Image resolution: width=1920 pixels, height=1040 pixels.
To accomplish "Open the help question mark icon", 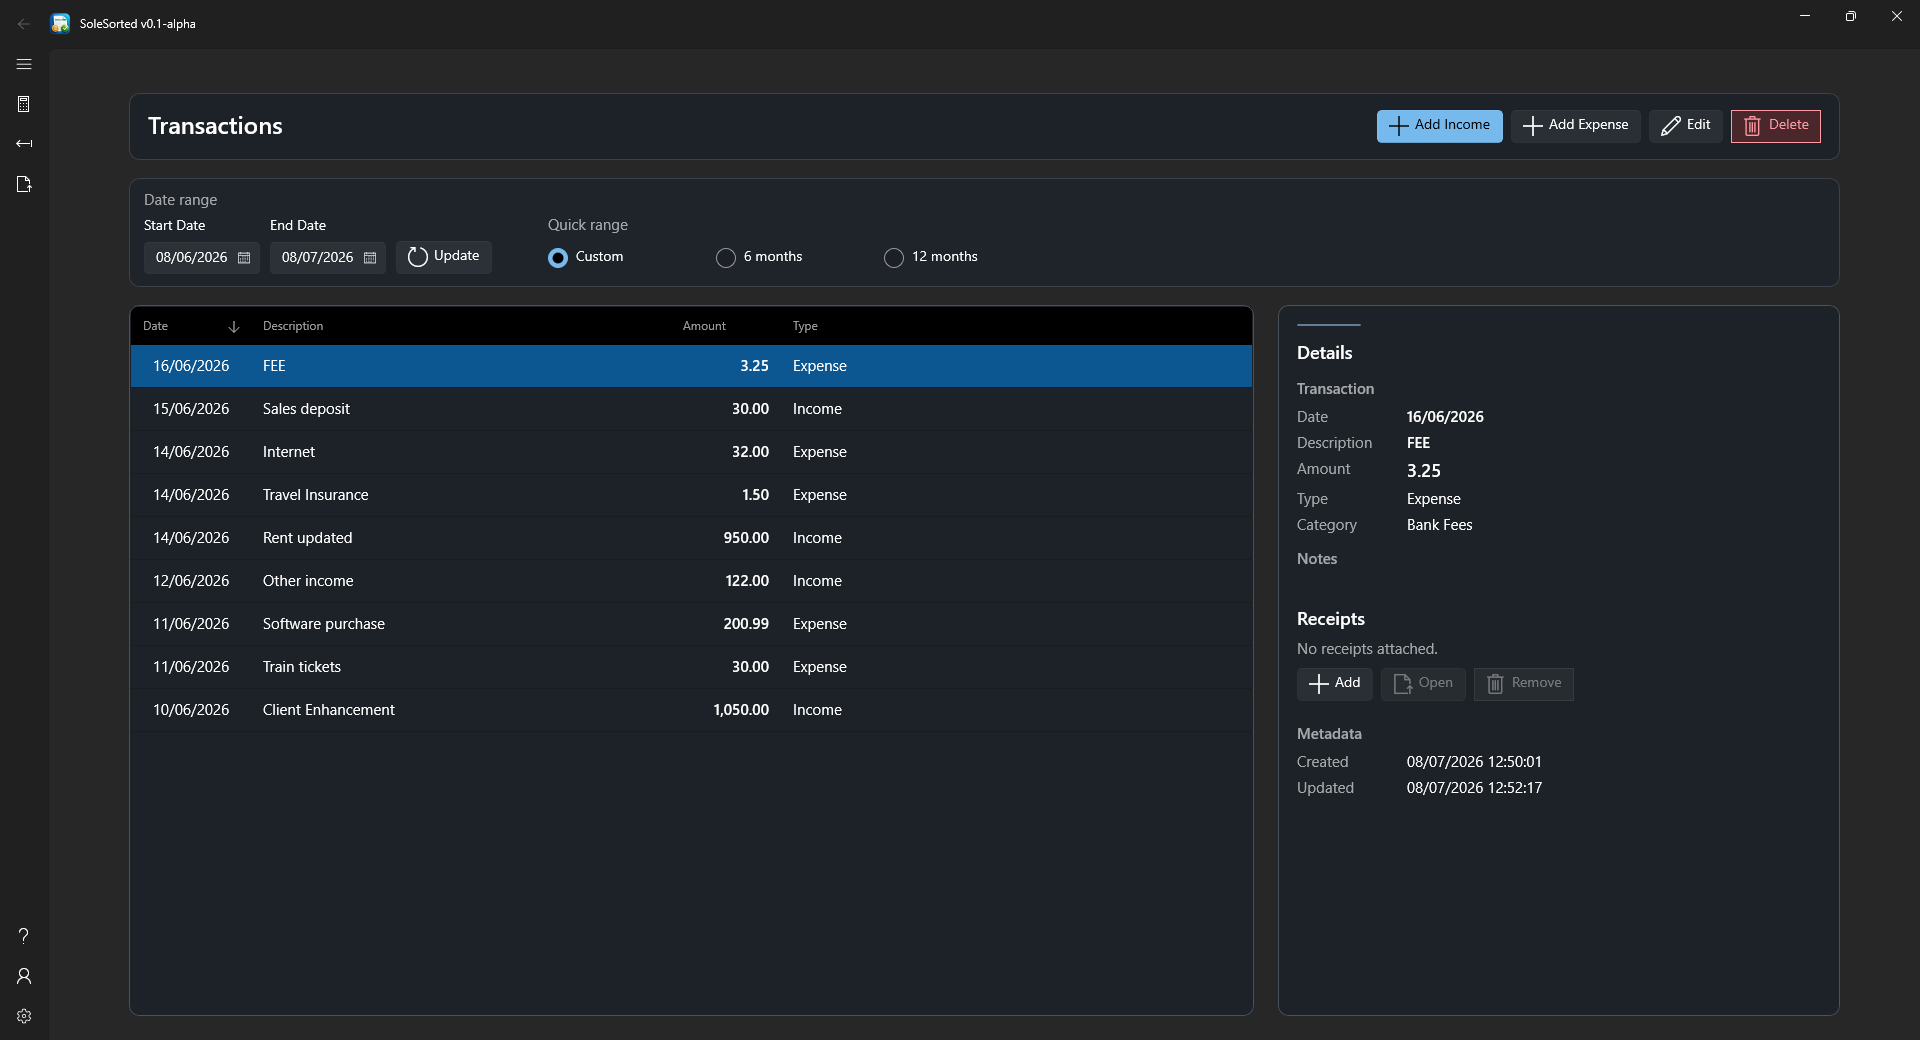I will click(x=24, y=936).
